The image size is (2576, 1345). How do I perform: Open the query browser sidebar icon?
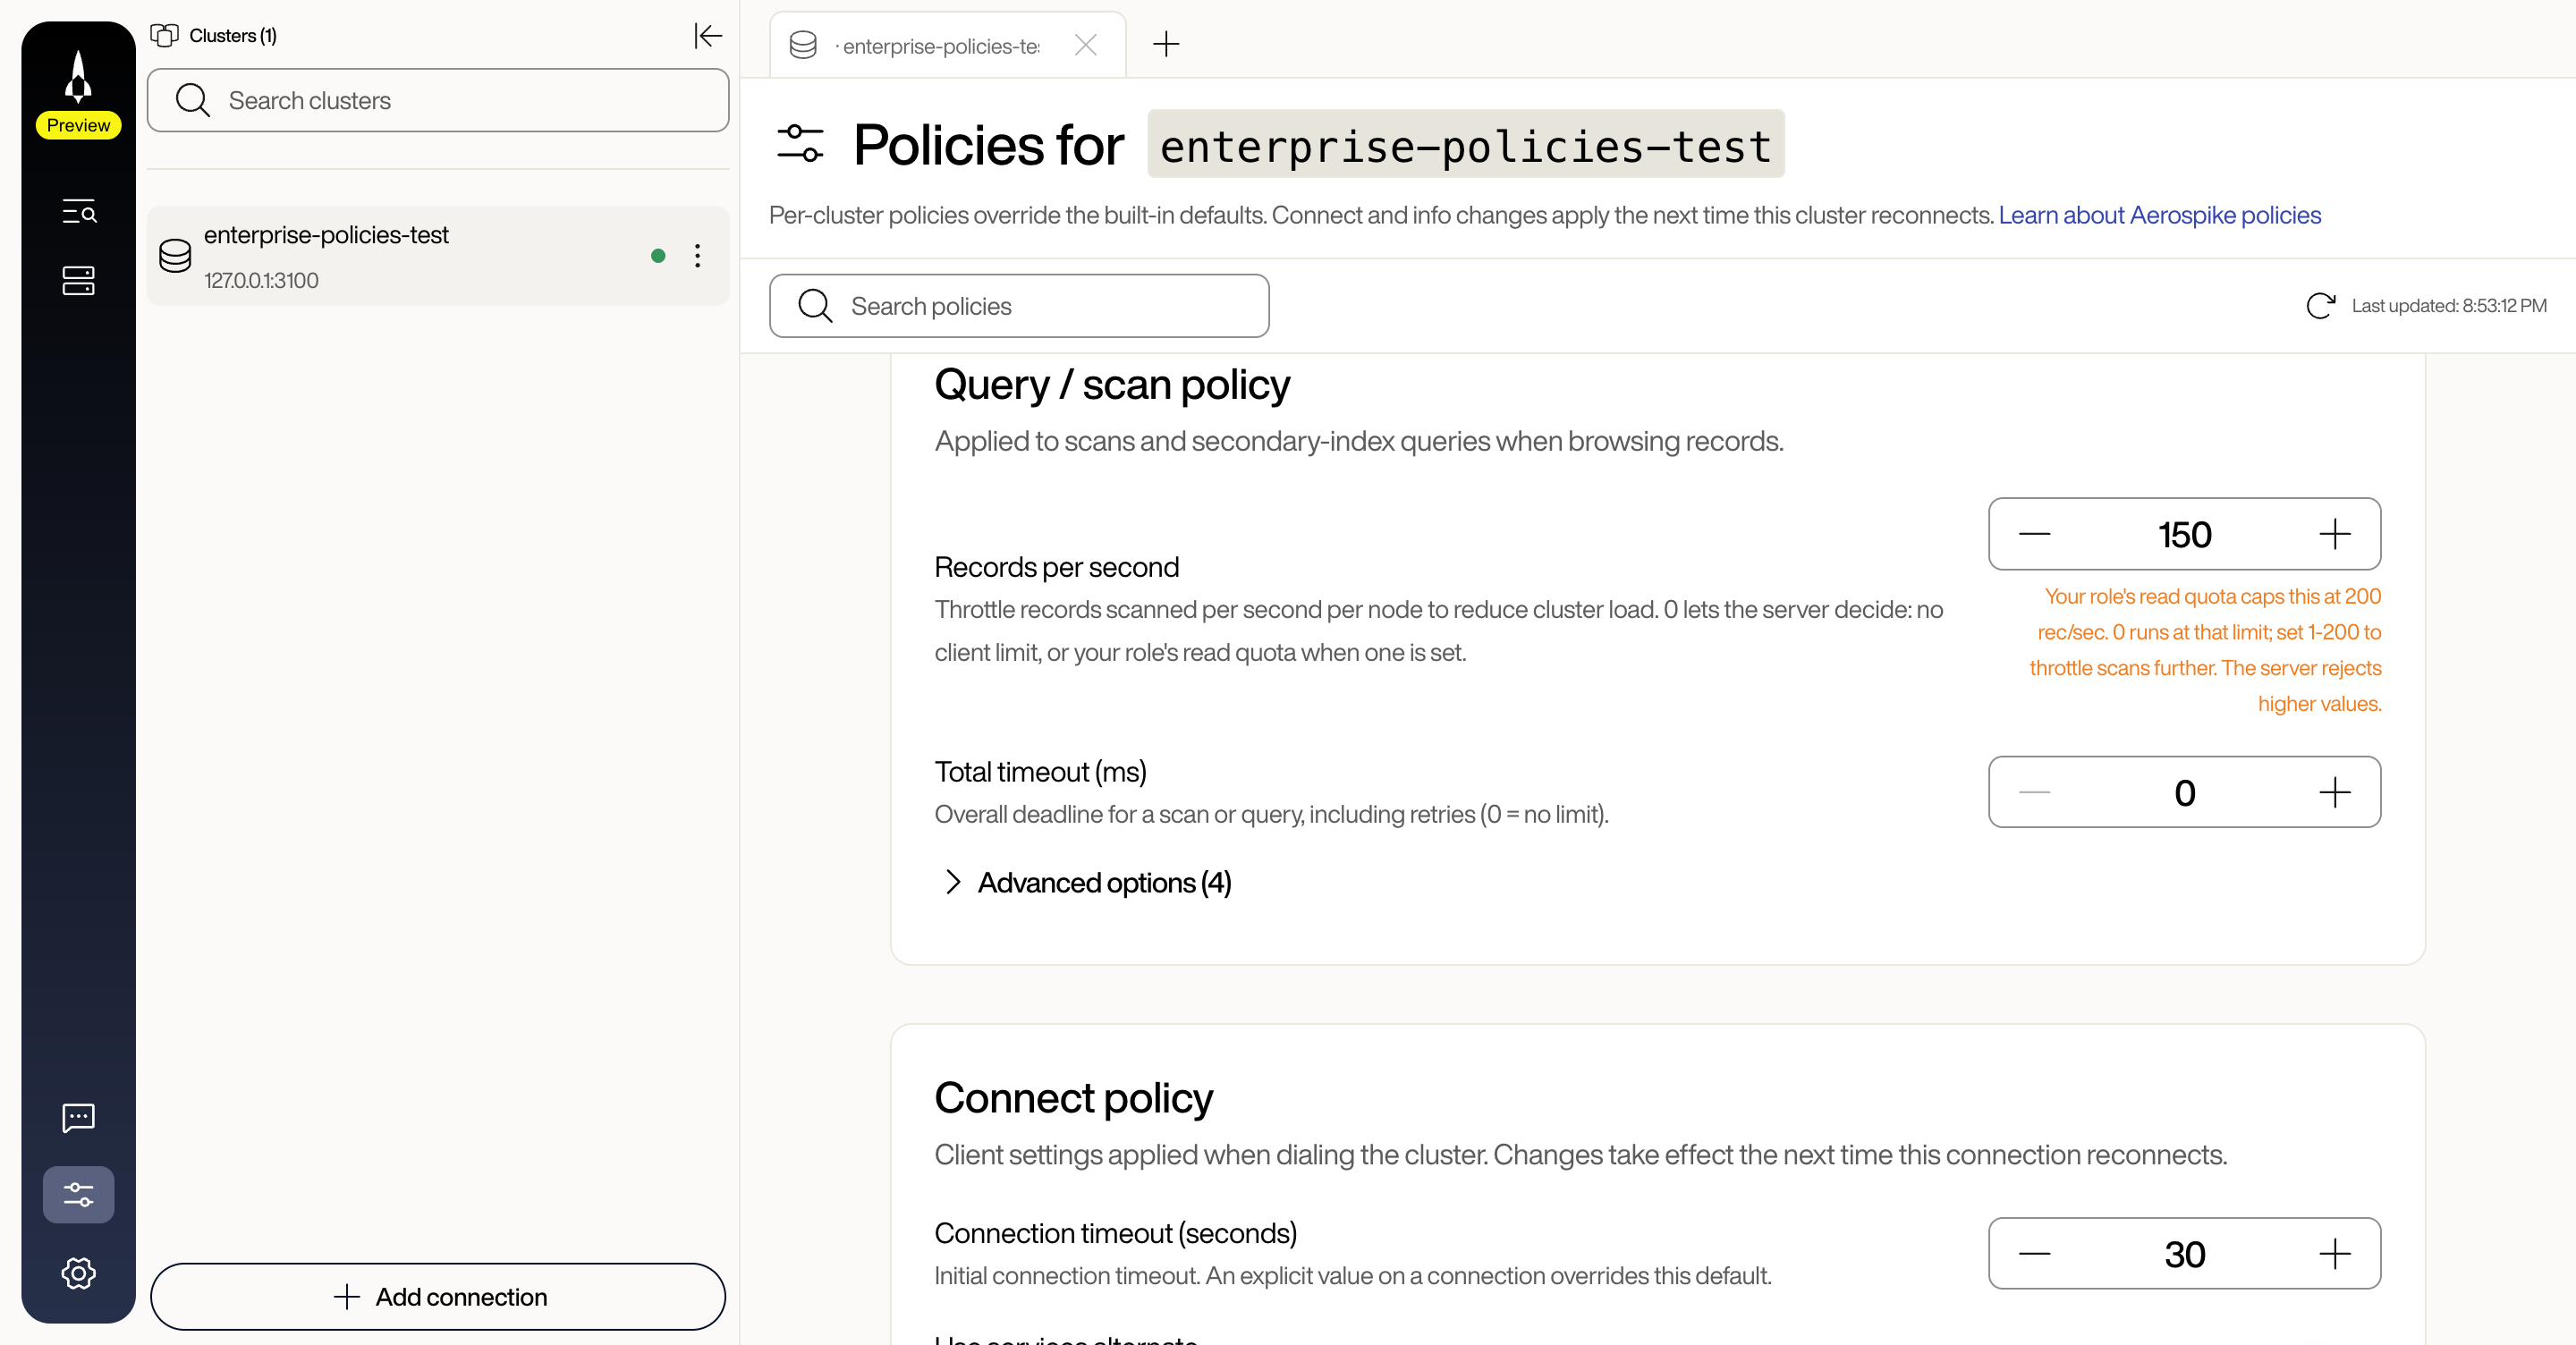[78, 211]
